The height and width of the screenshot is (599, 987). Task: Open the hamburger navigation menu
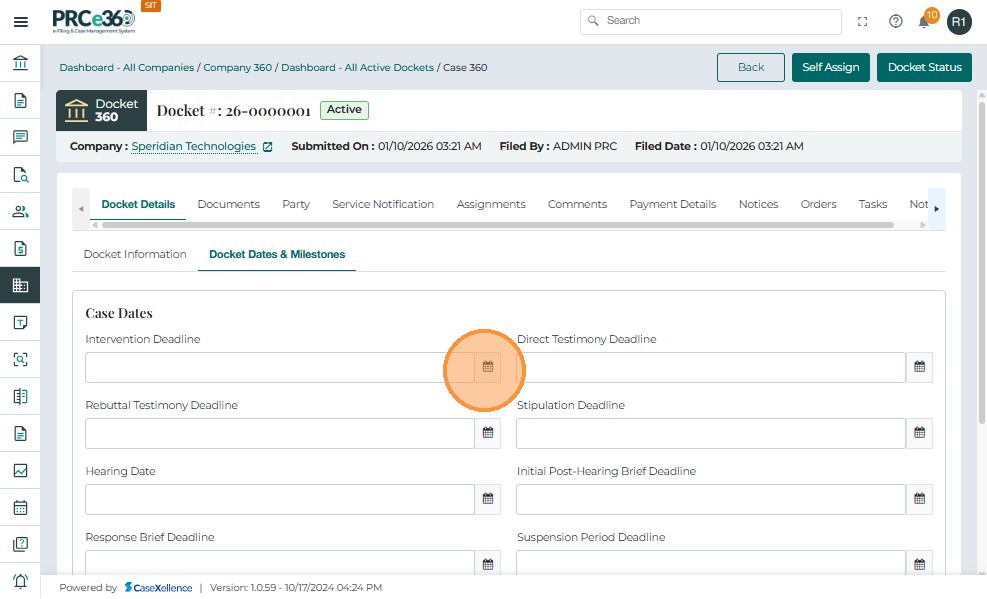(x=20, y=22)
